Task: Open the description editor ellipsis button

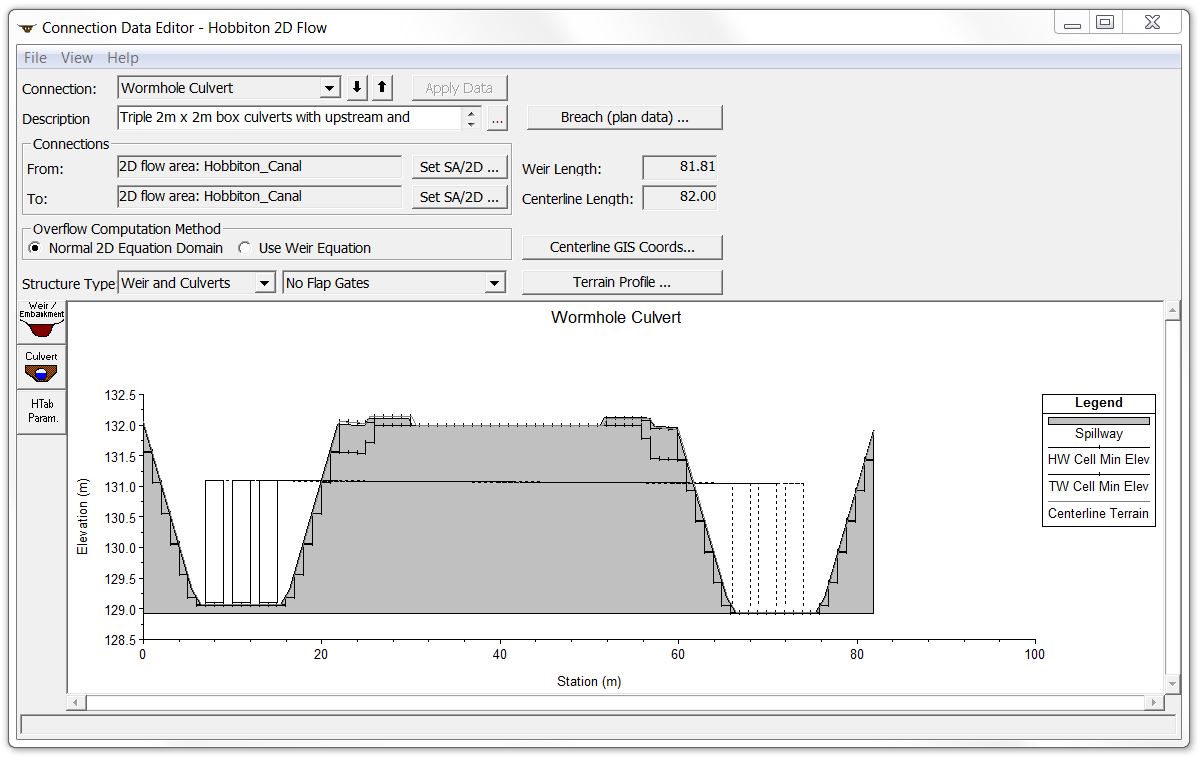Action: [498, 118]
